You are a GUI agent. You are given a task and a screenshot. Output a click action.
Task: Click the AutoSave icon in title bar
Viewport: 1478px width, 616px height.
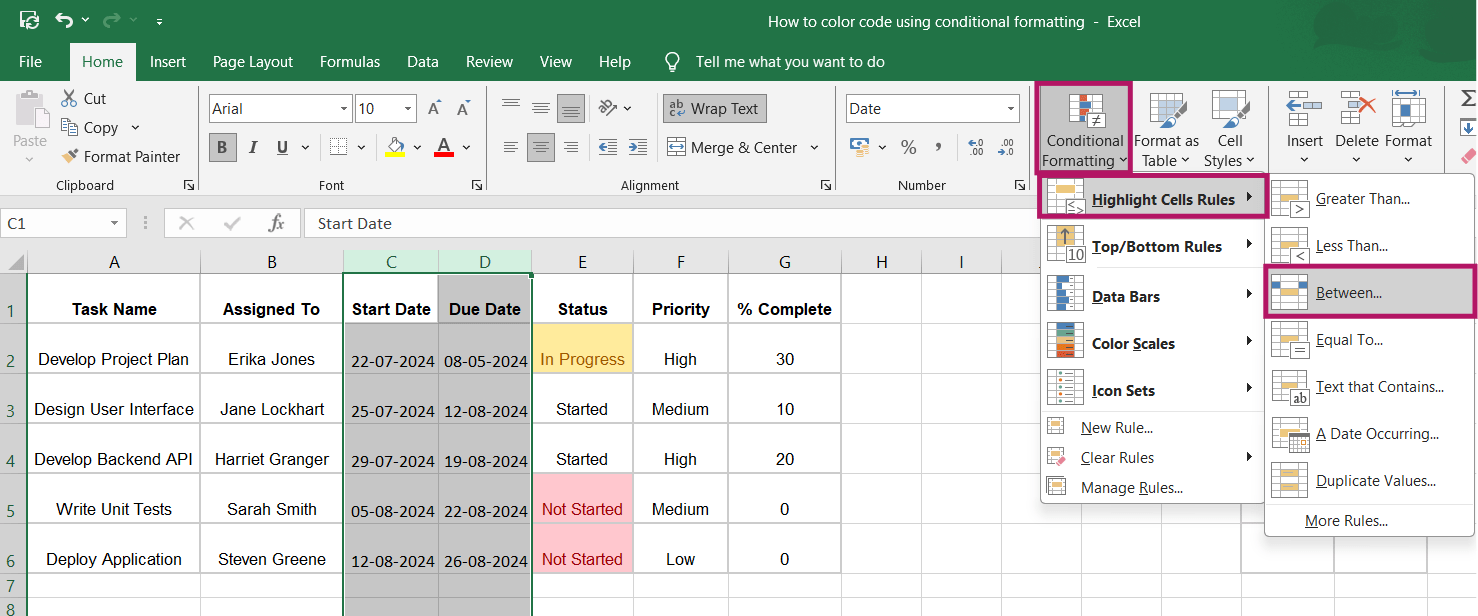(29, 21)
